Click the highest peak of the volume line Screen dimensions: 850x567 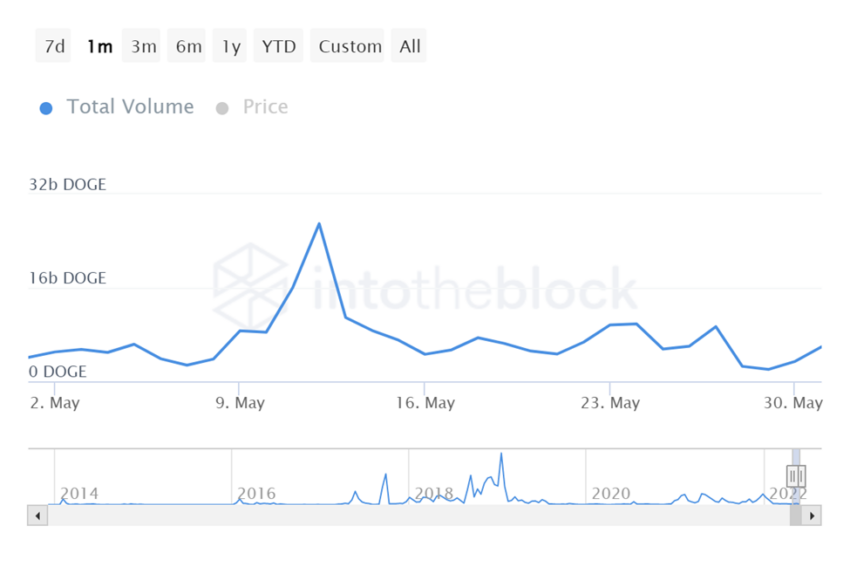click(x=319, y=223)
